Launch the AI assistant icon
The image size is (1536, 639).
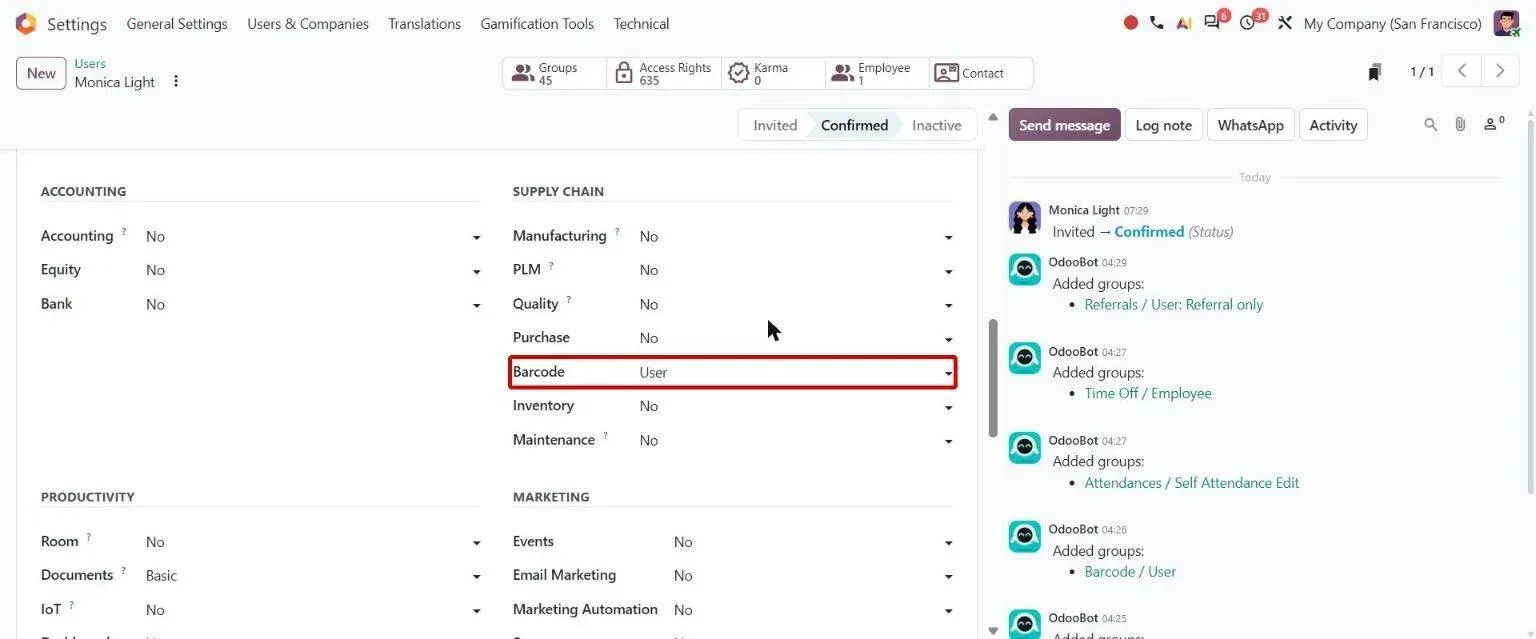point(1184,23)
